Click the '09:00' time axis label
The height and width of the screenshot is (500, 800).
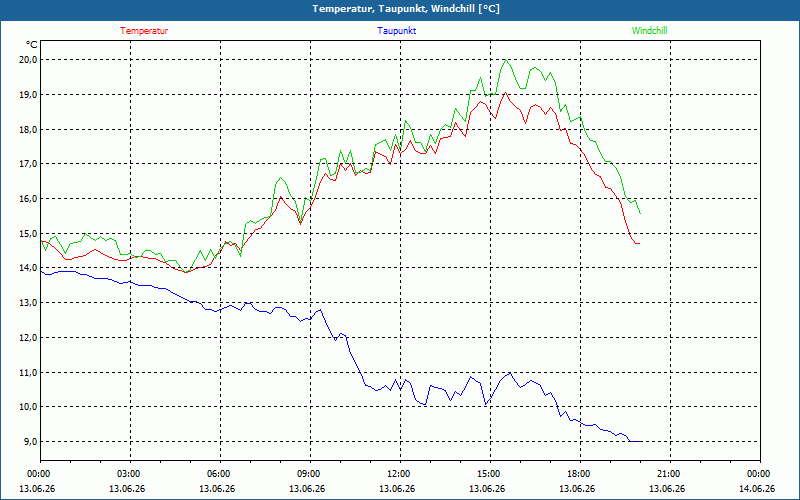[x=307, y=474]
